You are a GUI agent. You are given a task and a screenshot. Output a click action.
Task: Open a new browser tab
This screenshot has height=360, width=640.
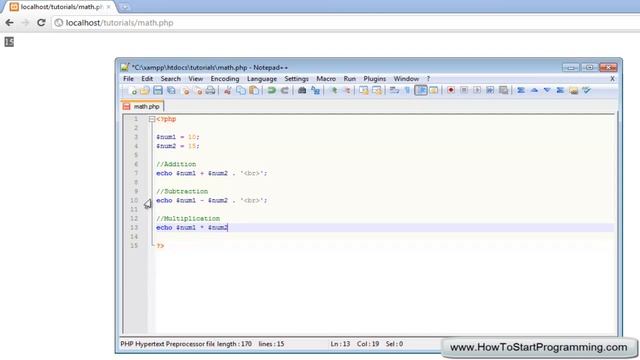[124, 7]
